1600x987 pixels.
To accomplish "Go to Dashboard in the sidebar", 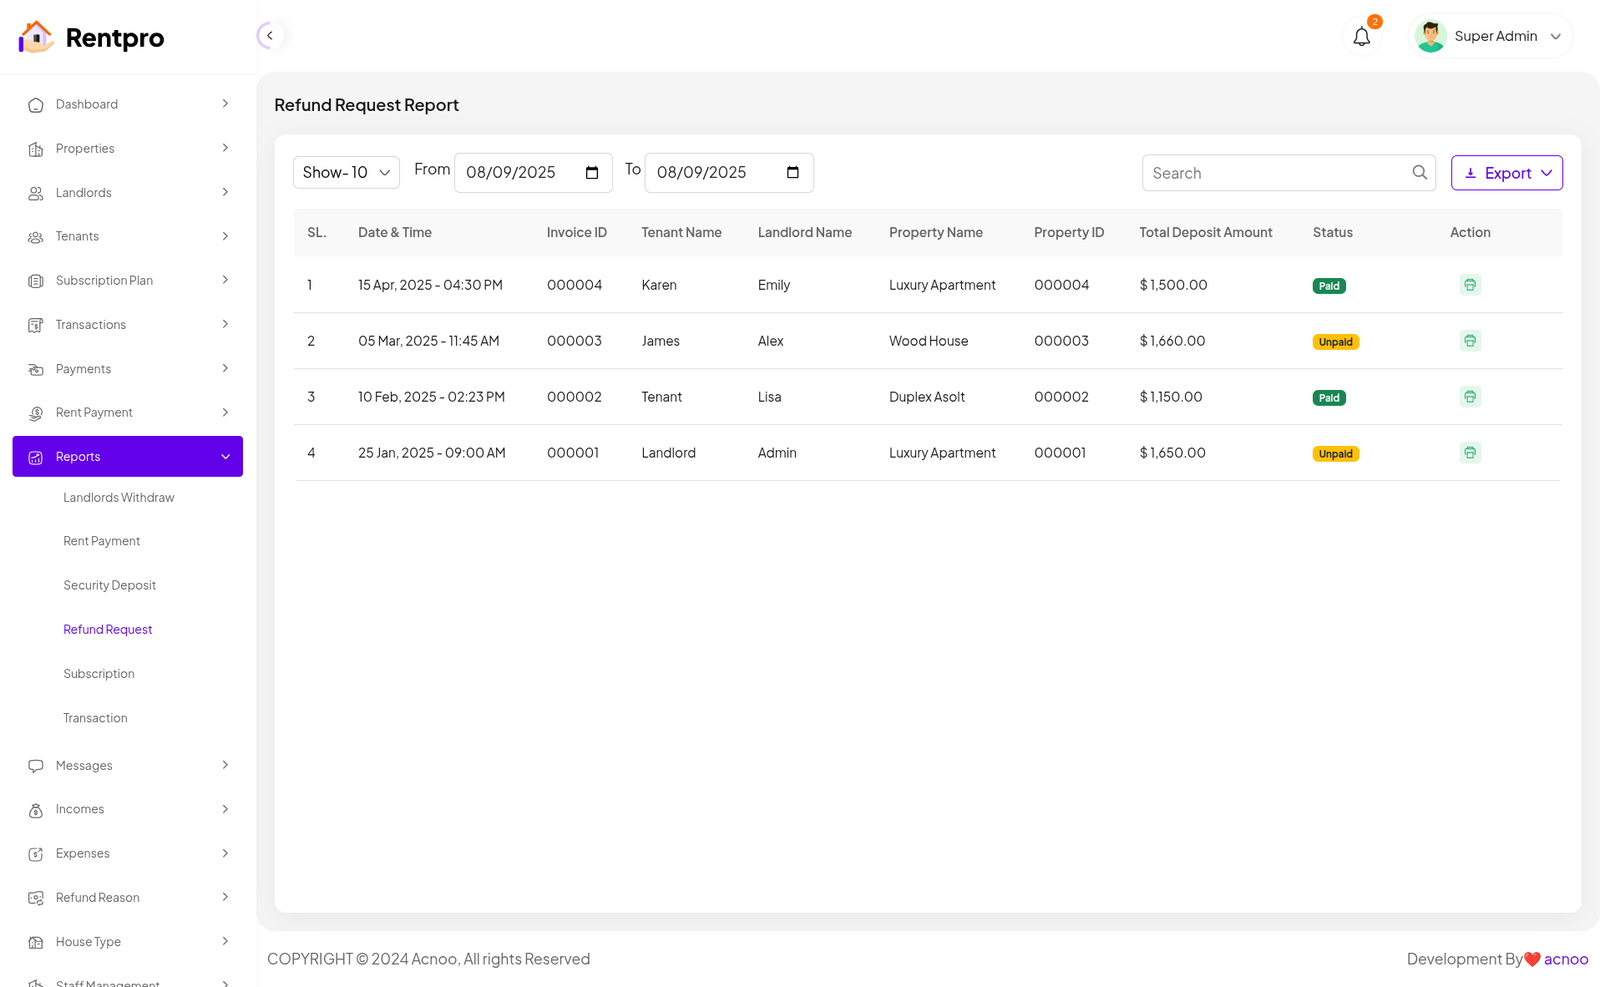I will click(87, 105).
